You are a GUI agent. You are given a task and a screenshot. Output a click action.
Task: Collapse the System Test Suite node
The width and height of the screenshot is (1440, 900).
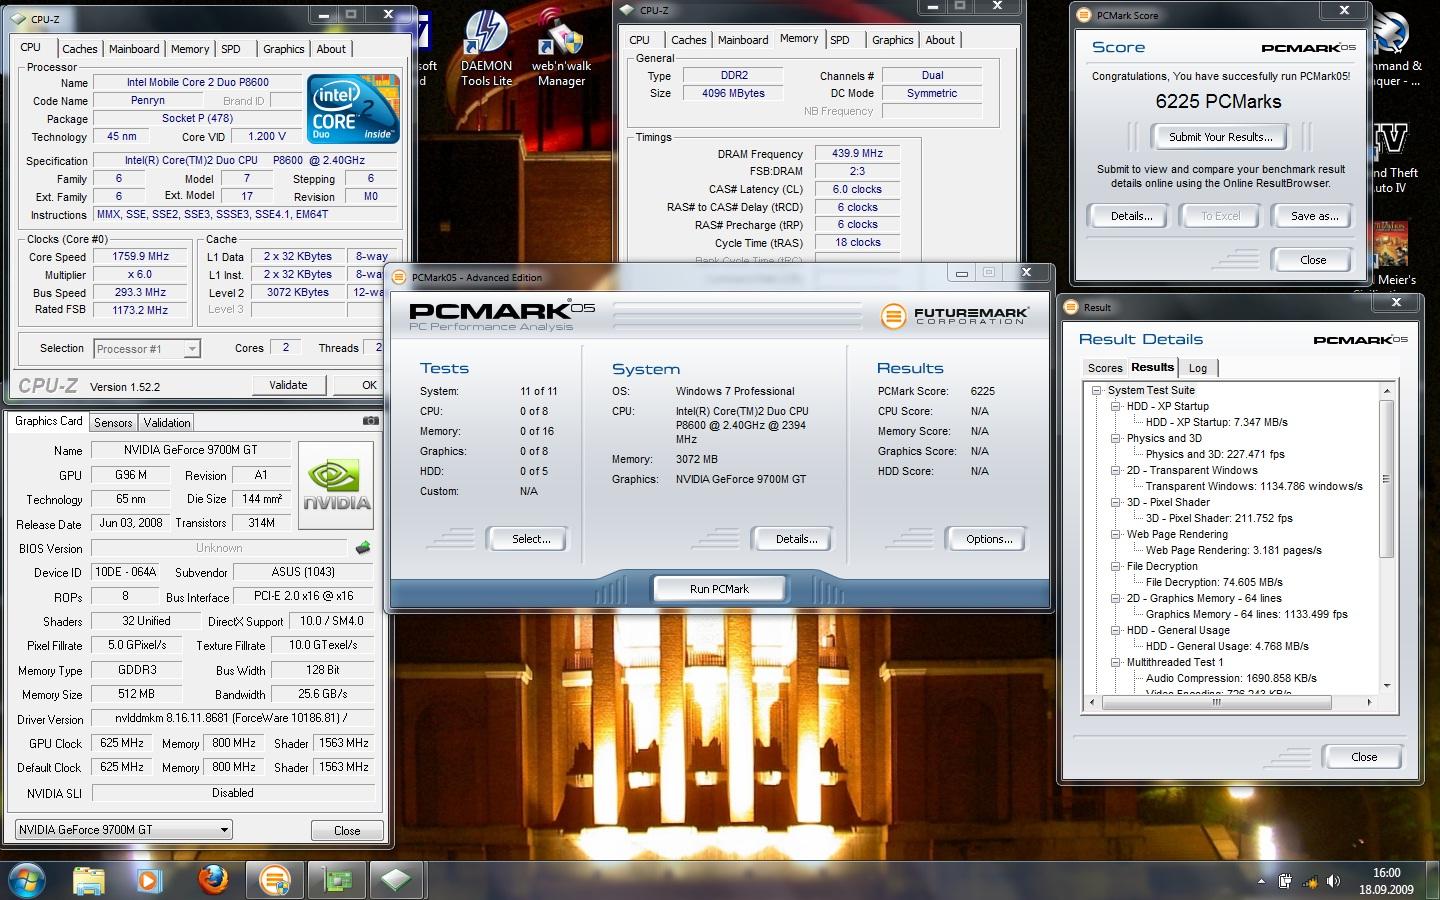pos(1097,390)
